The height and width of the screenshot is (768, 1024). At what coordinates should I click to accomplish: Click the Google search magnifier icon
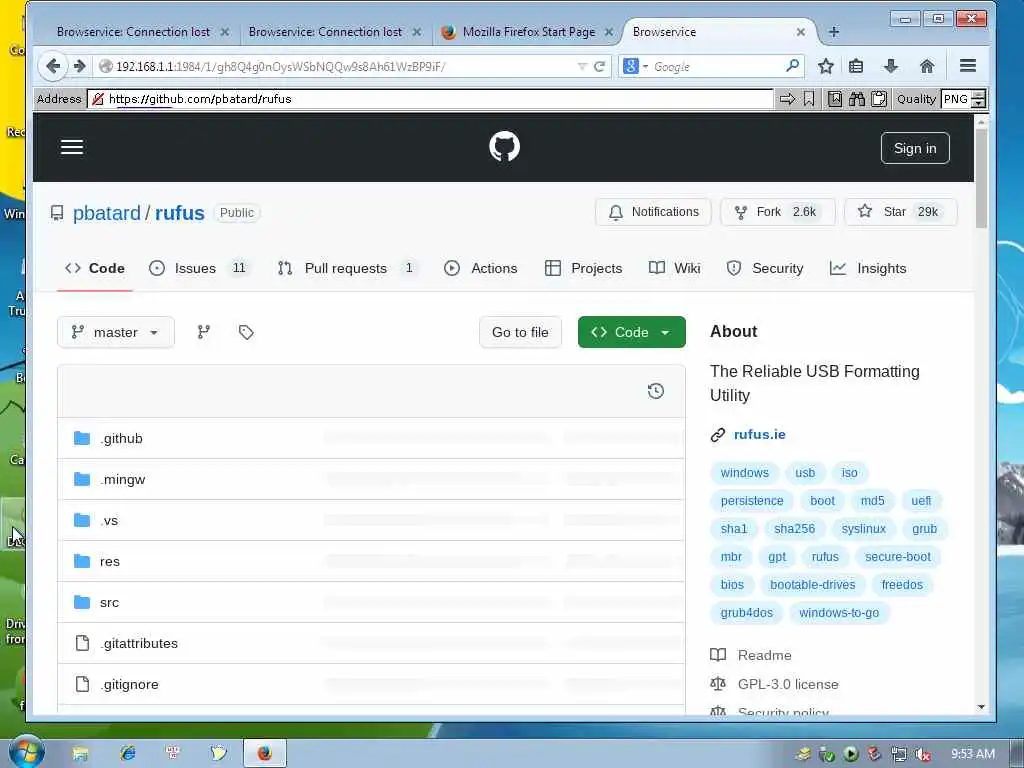792,66
